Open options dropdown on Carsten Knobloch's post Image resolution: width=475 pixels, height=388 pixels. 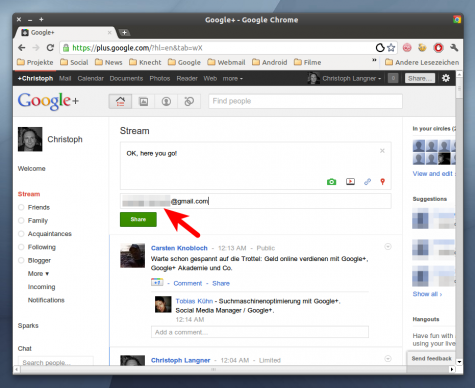click(x=388, y=247)
